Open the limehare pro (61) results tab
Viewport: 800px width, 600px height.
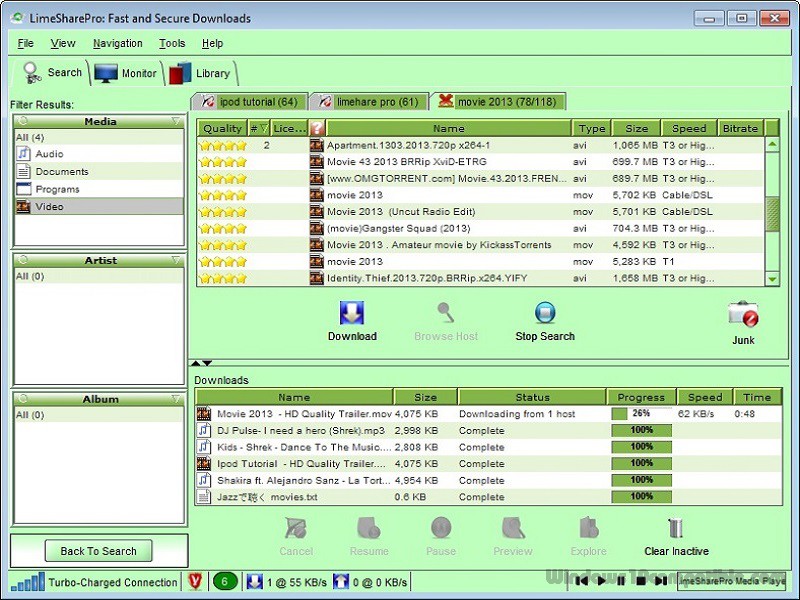pos(368,102)
